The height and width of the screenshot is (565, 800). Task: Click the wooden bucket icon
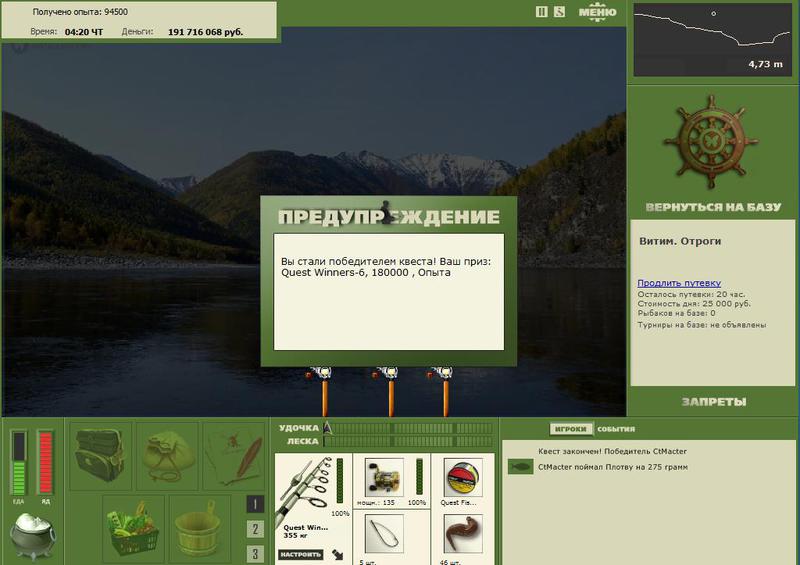[199, 528]
